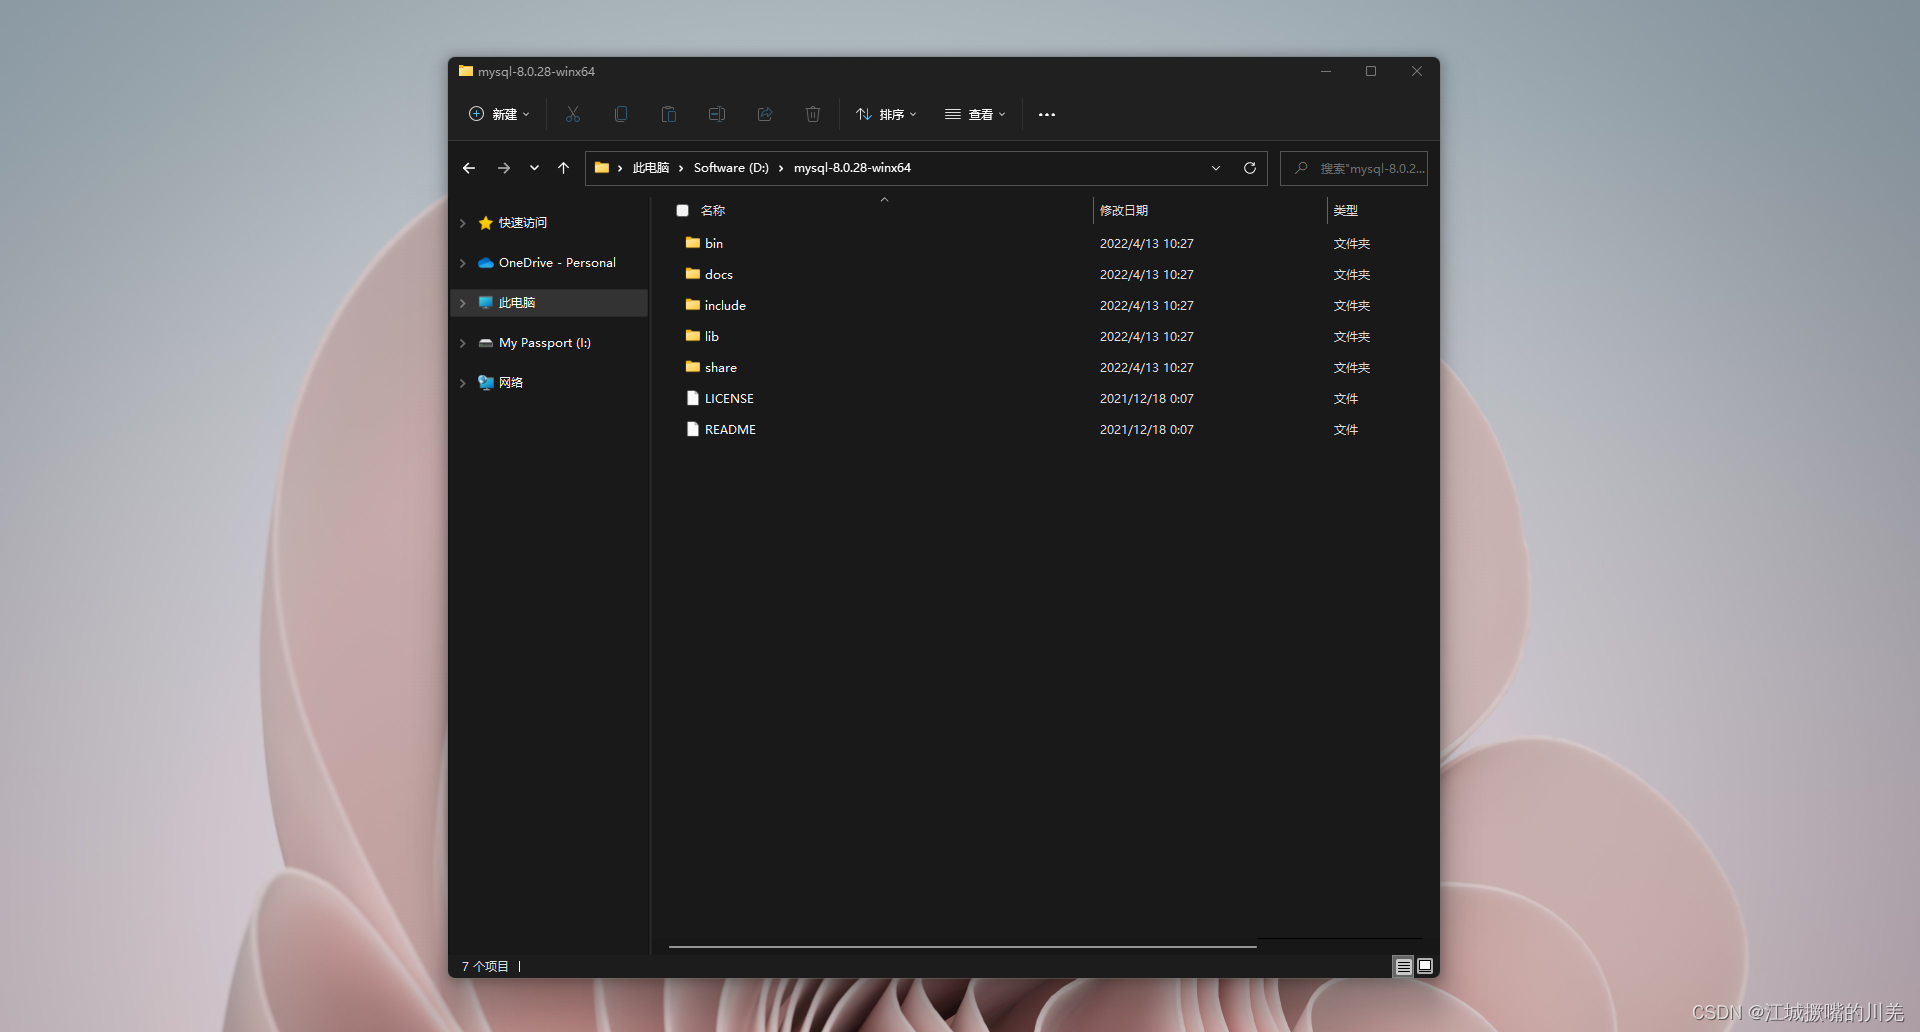Refresh the current folder view
Viewport: 1920px width, 1032px height.
(x=1250, y=168)
